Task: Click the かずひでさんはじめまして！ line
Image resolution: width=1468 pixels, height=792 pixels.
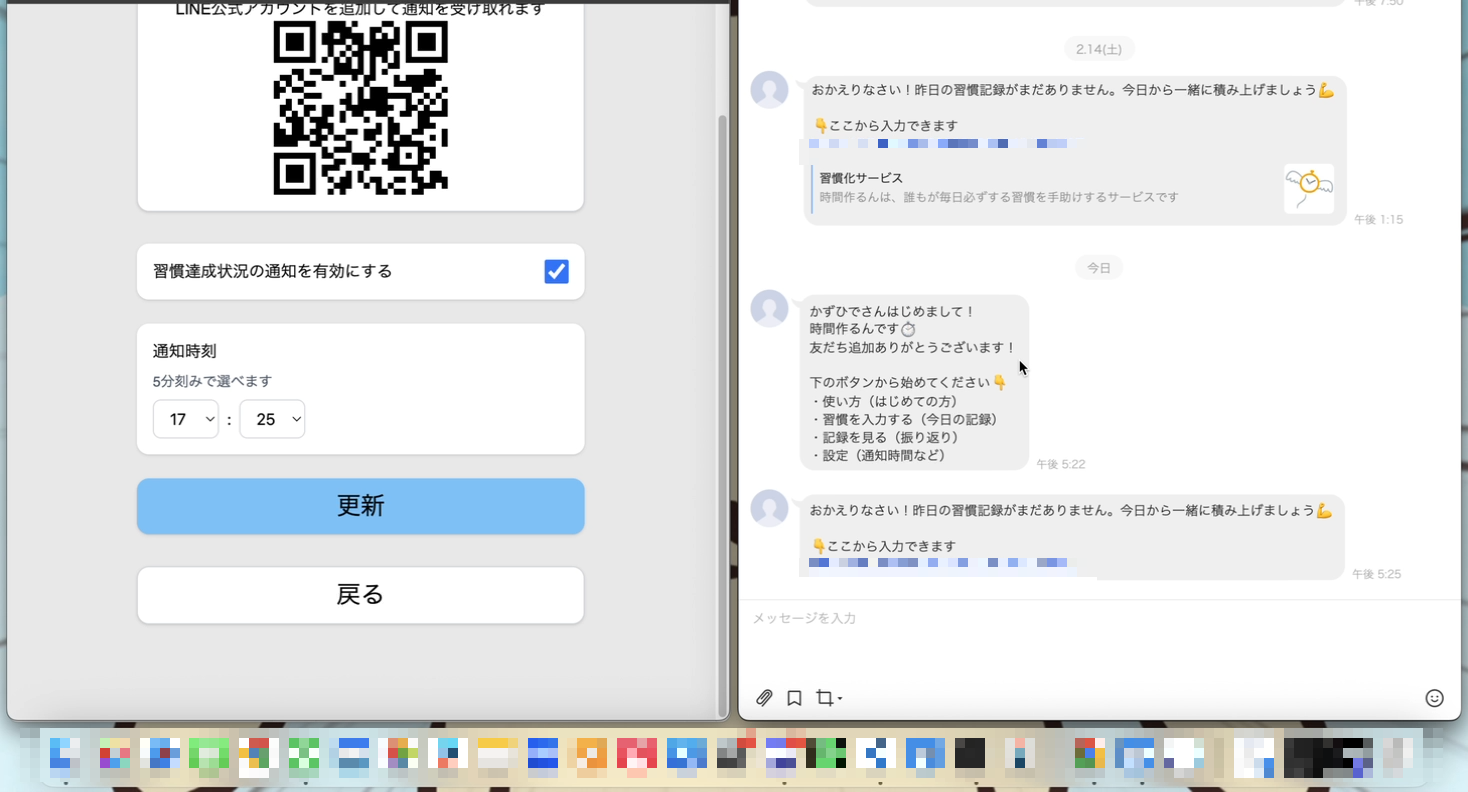Action: (893, 312)
